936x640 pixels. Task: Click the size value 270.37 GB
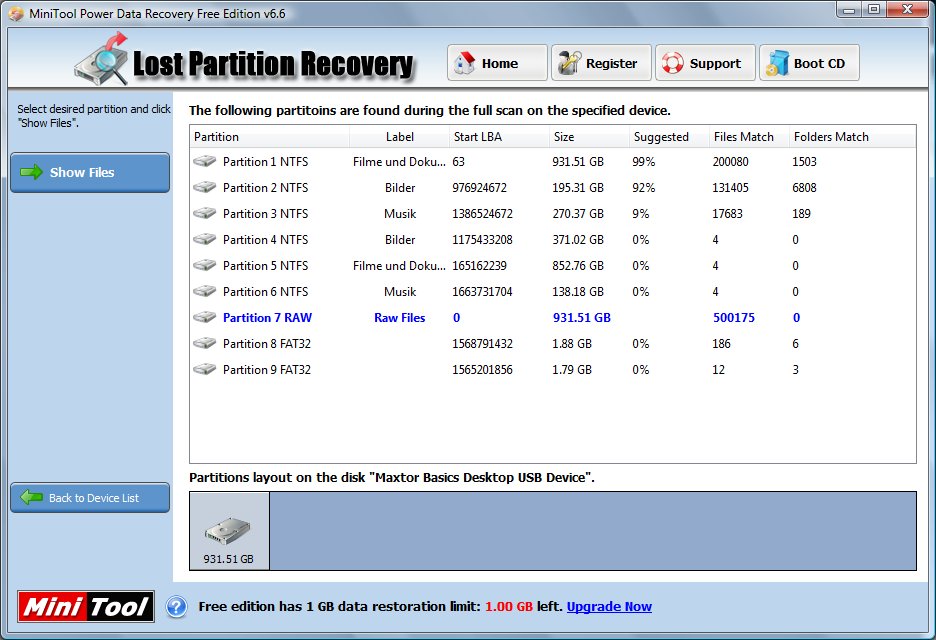[578, 214]
